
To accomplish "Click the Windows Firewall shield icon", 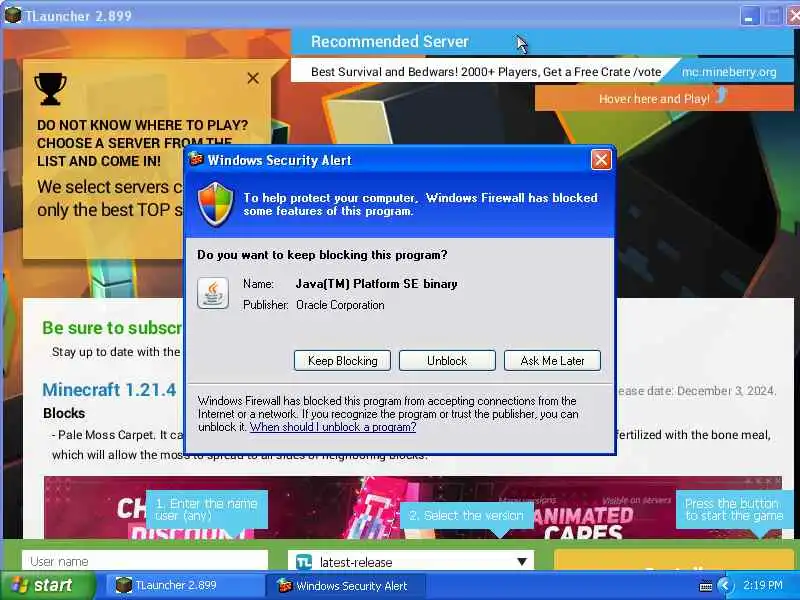I will [215, 204].
